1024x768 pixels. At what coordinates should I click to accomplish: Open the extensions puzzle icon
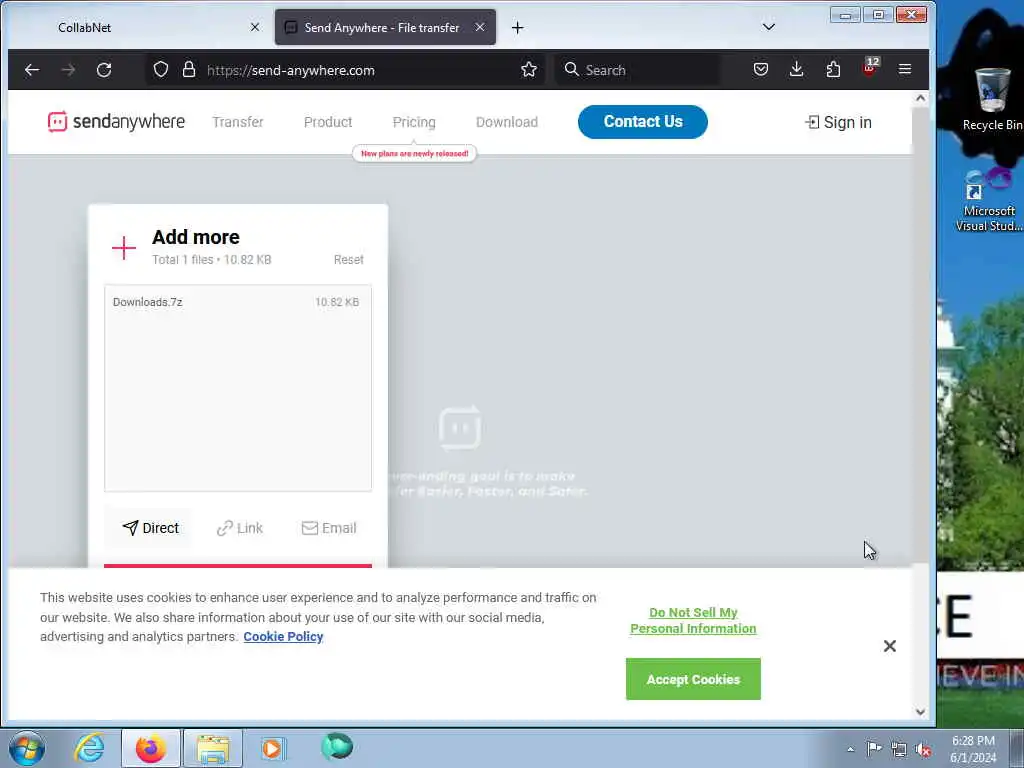point(833,69)
